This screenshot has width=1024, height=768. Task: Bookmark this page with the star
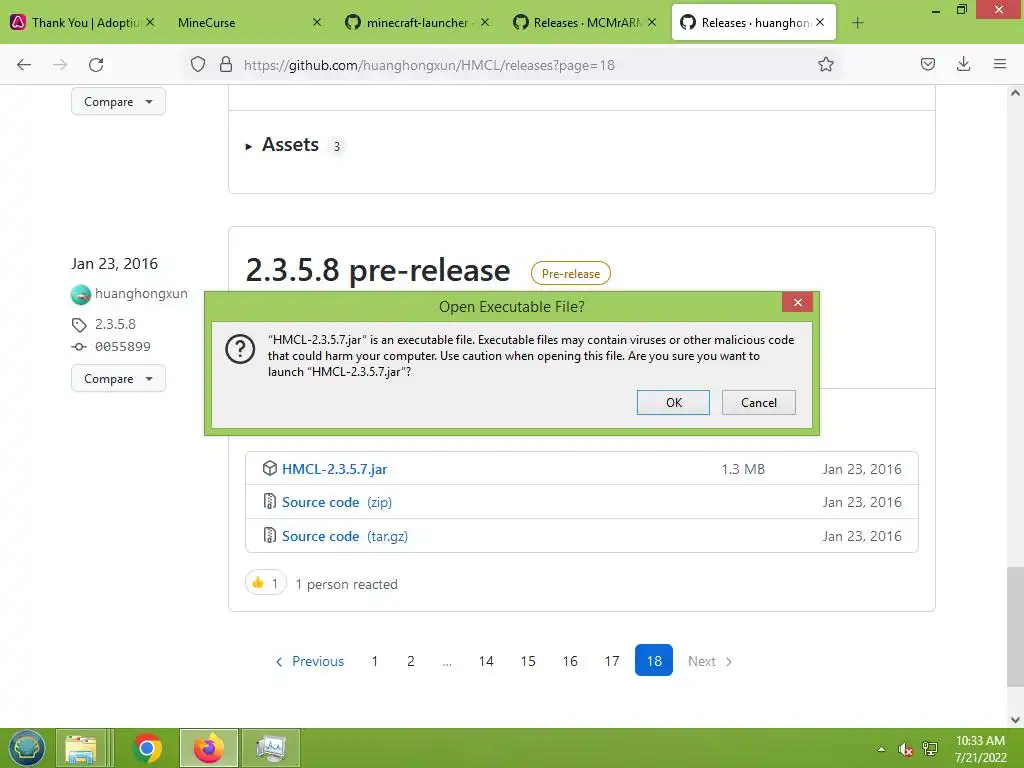(825, 64)
